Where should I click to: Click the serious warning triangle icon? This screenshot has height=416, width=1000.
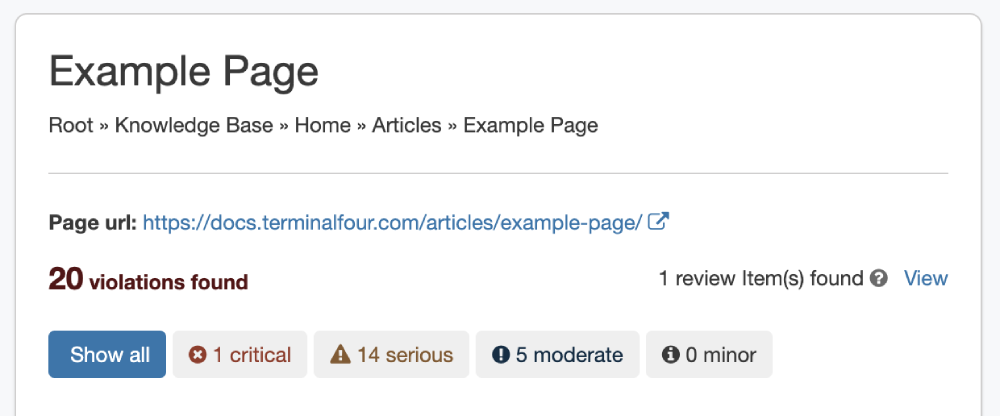340,355
